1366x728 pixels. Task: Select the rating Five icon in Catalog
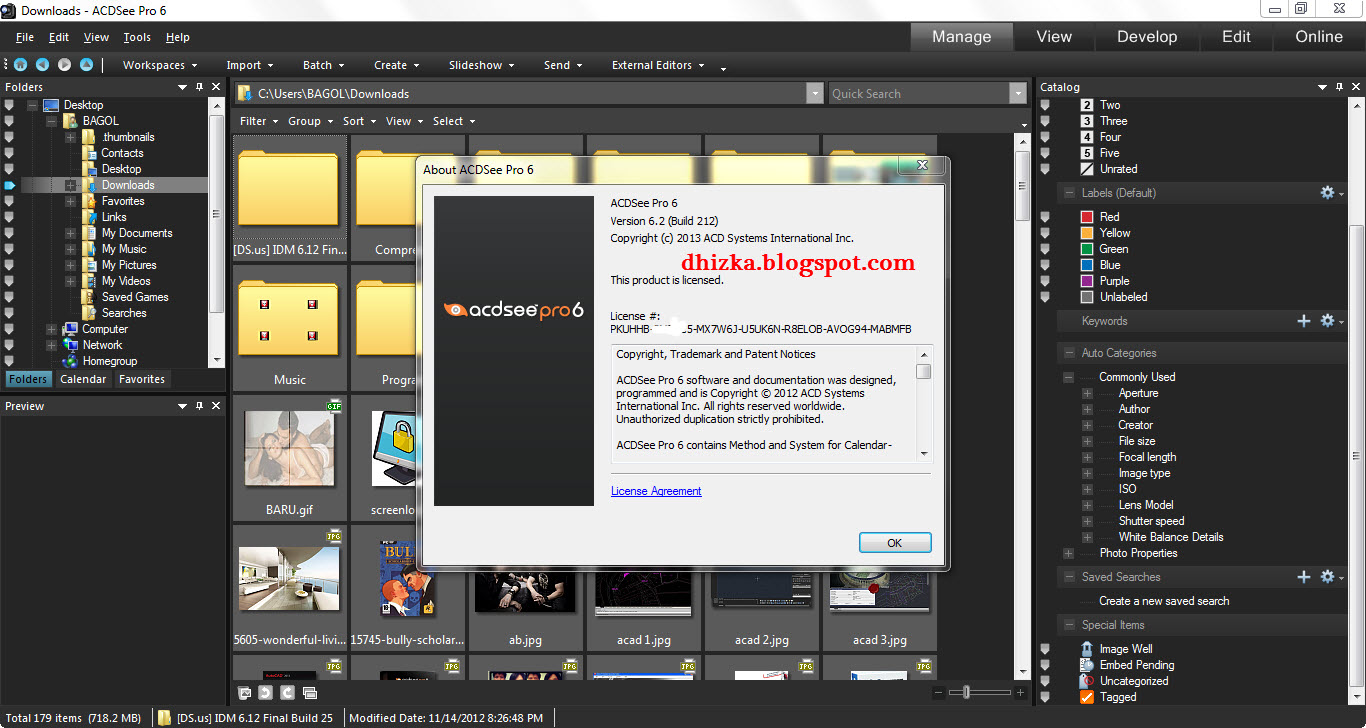(x=1087, y=153)
